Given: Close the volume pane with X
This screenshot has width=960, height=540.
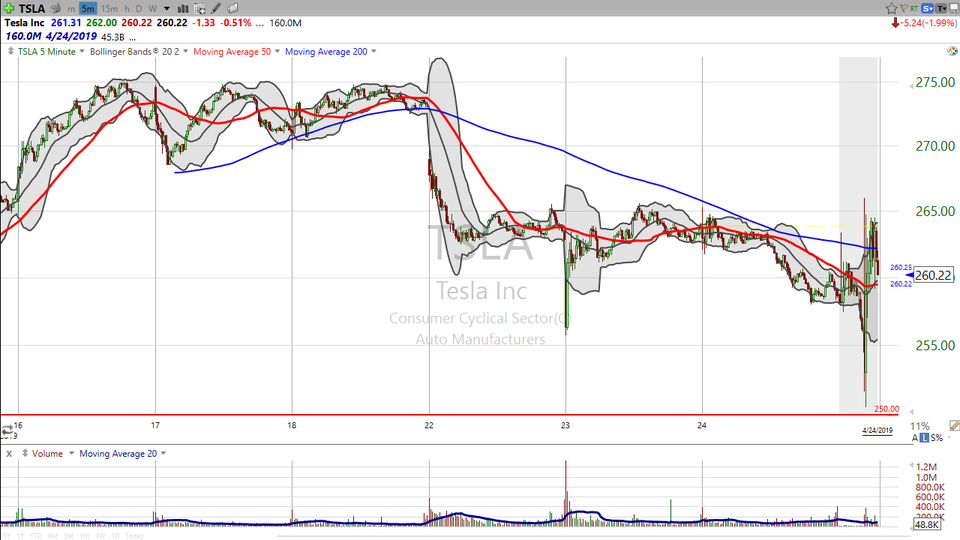Looking at the screenshot, I should (x=9, y=454).
